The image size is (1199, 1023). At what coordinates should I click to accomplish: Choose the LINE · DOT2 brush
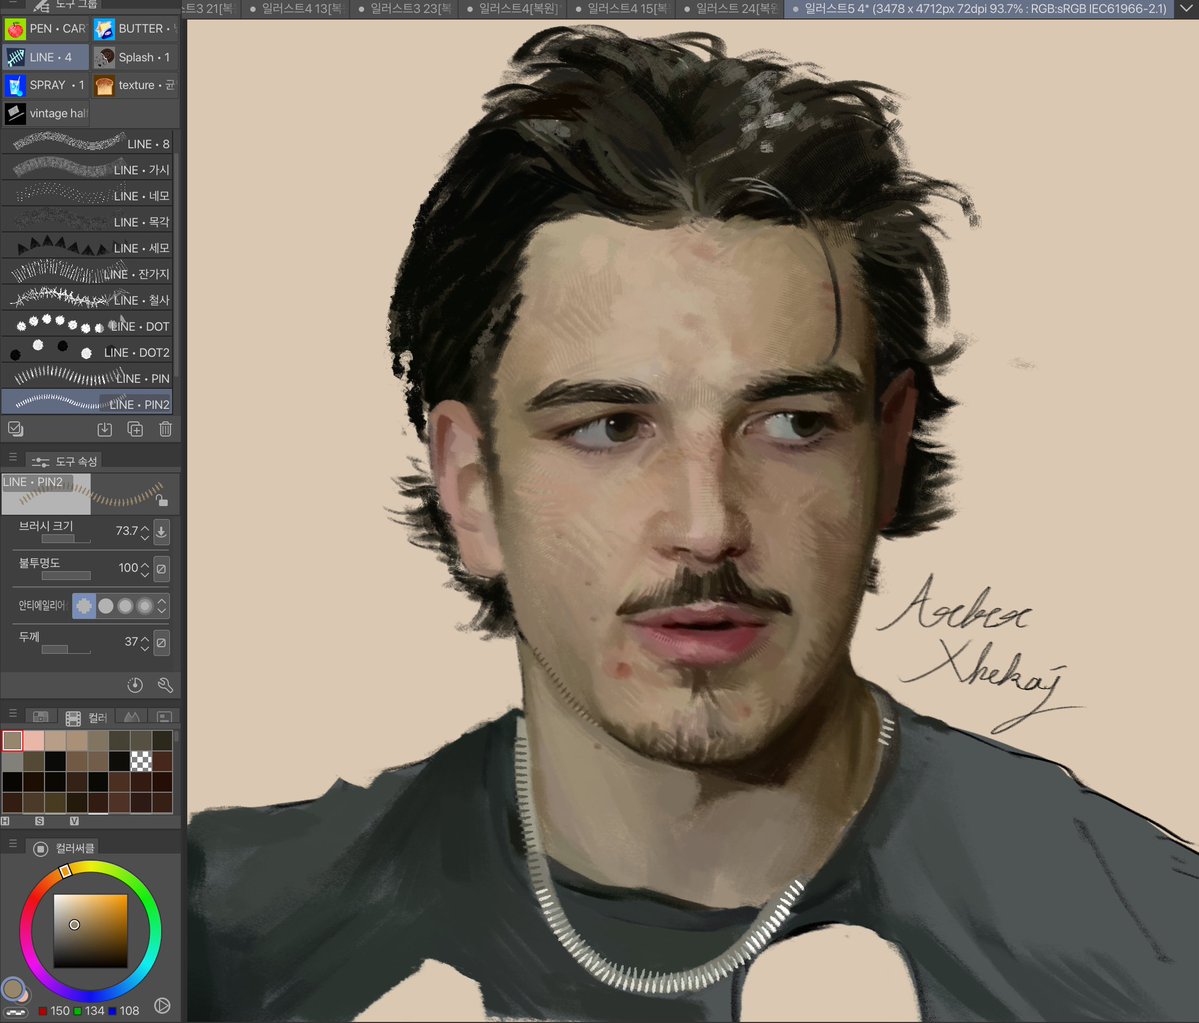tap(87, 352)
